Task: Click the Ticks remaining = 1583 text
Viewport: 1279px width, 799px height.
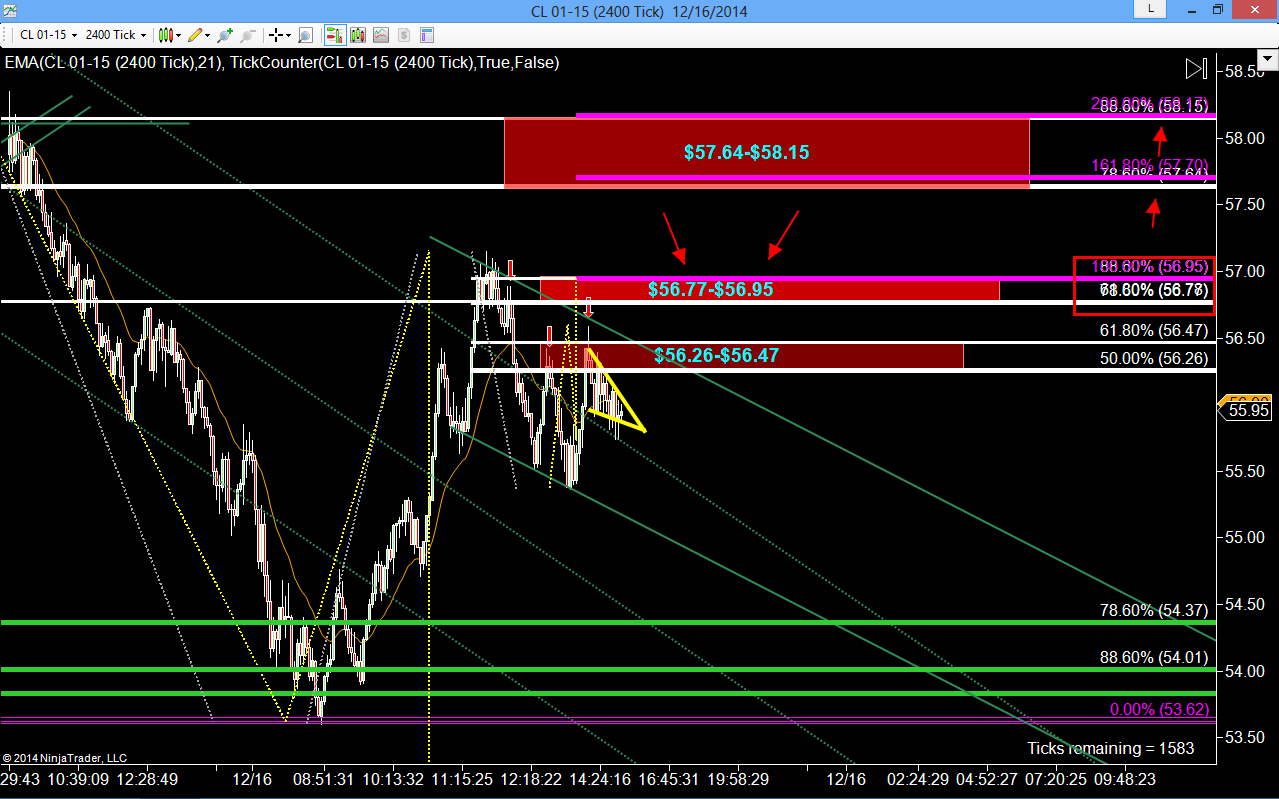Action: pyautogui.click(x=1111, y=748)
